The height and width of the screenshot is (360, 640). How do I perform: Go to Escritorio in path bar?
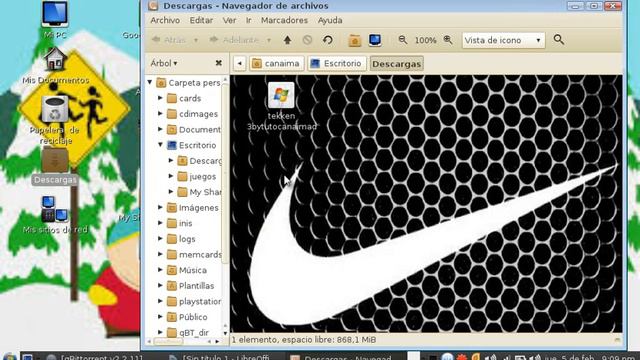[337, 63]
